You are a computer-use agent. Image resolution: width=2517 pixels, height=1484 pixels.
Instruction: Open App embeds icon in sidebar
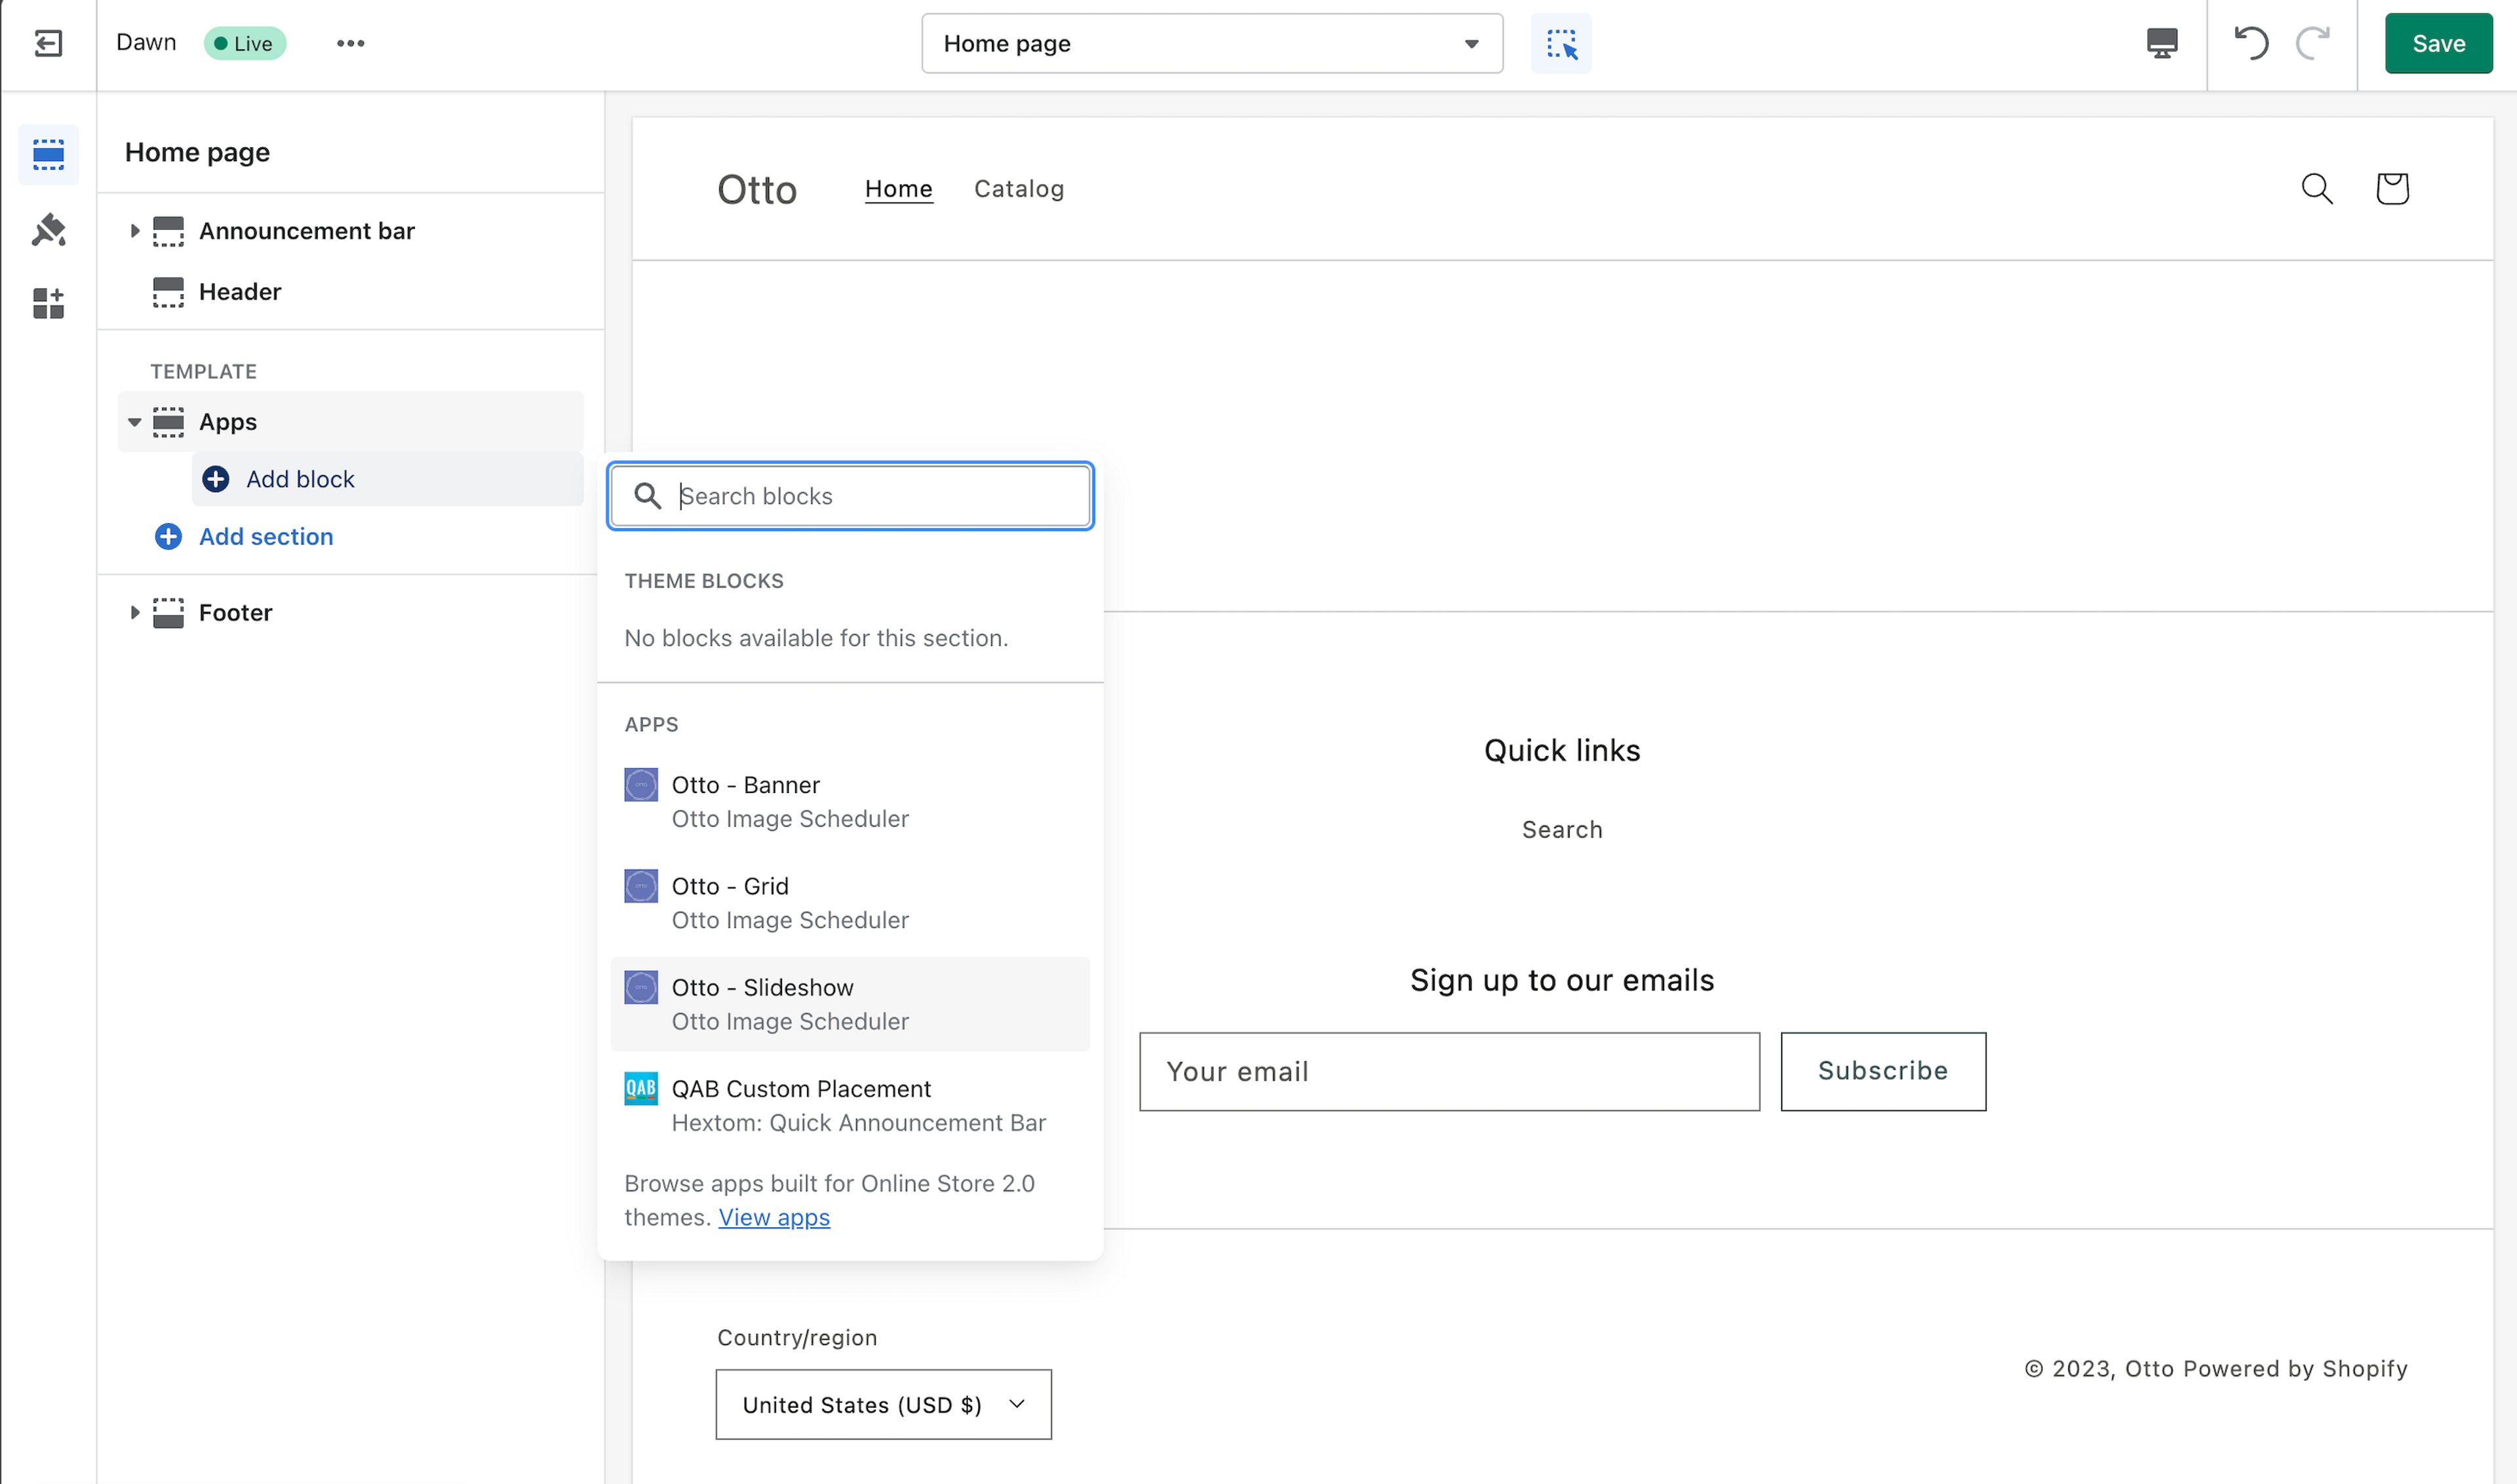pos(48,302)
